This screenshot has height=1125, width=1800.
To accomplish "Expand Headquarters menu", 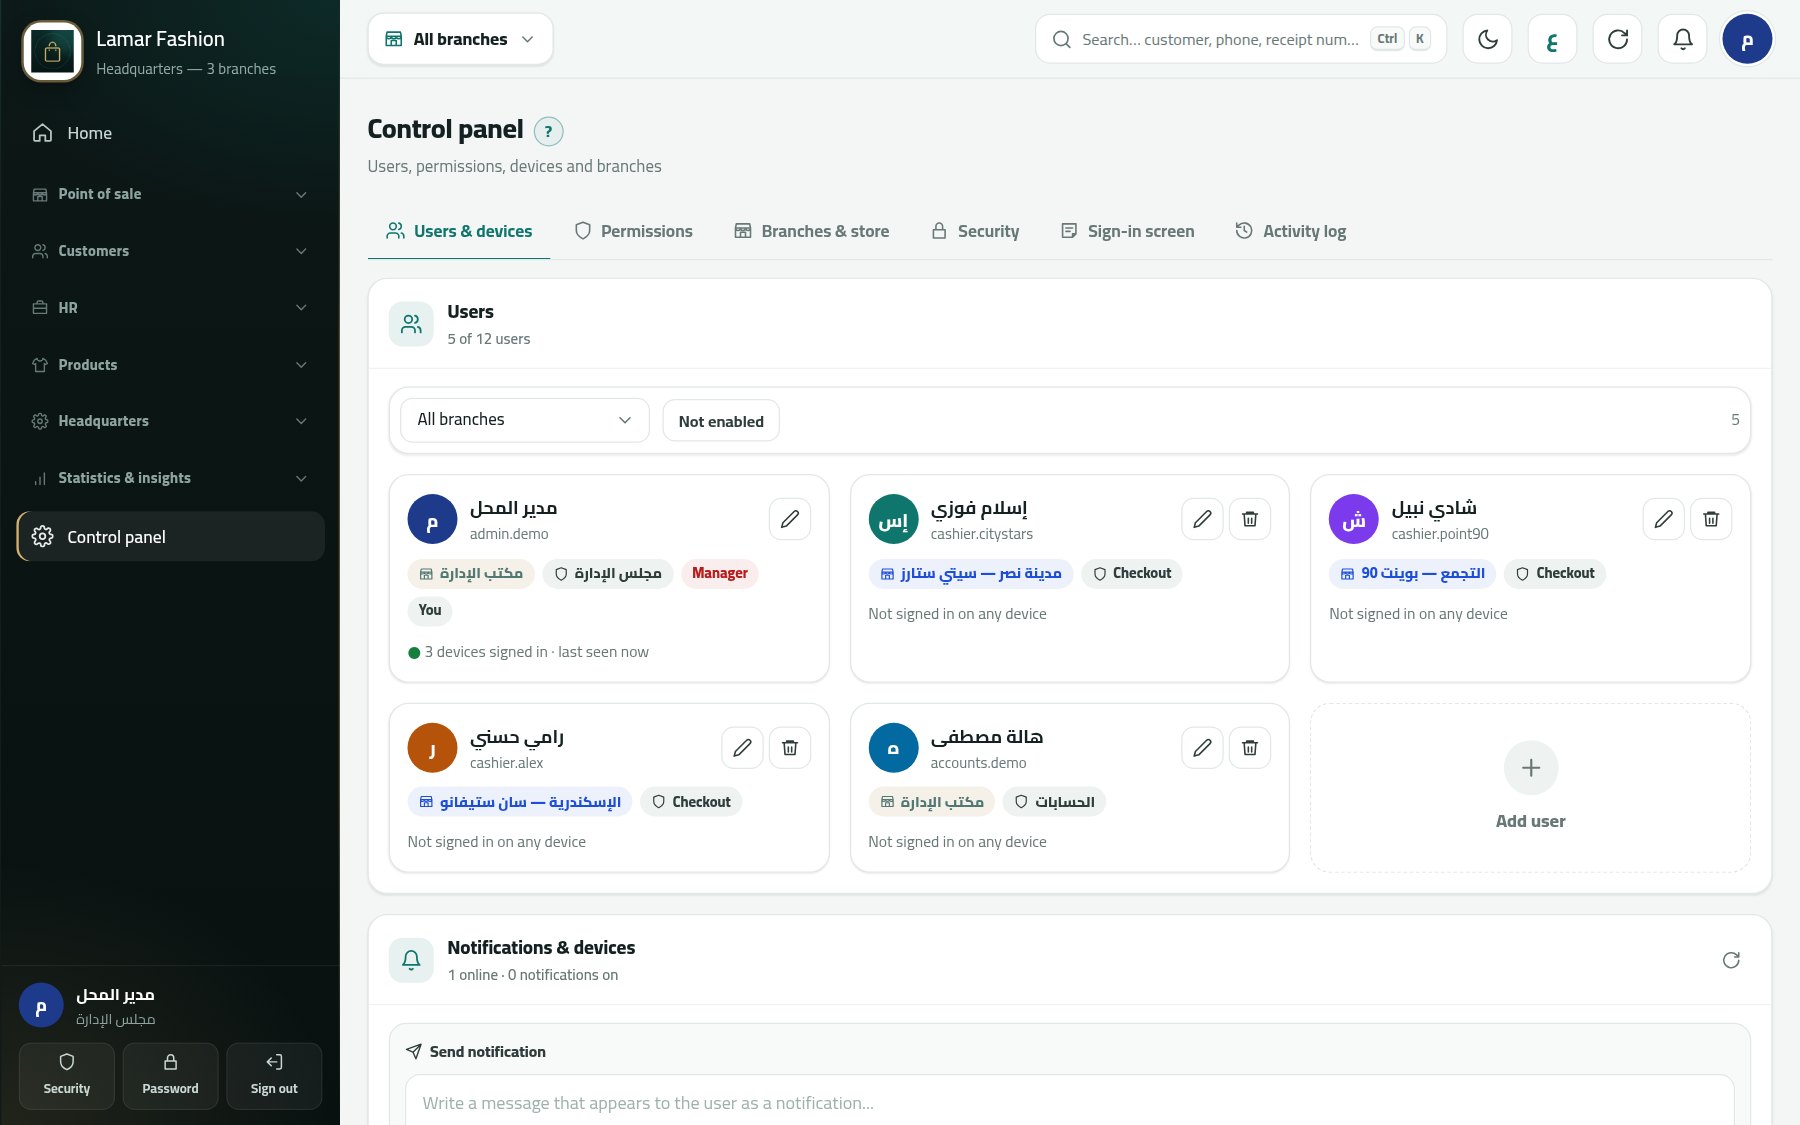I will [x=170, y=421].
